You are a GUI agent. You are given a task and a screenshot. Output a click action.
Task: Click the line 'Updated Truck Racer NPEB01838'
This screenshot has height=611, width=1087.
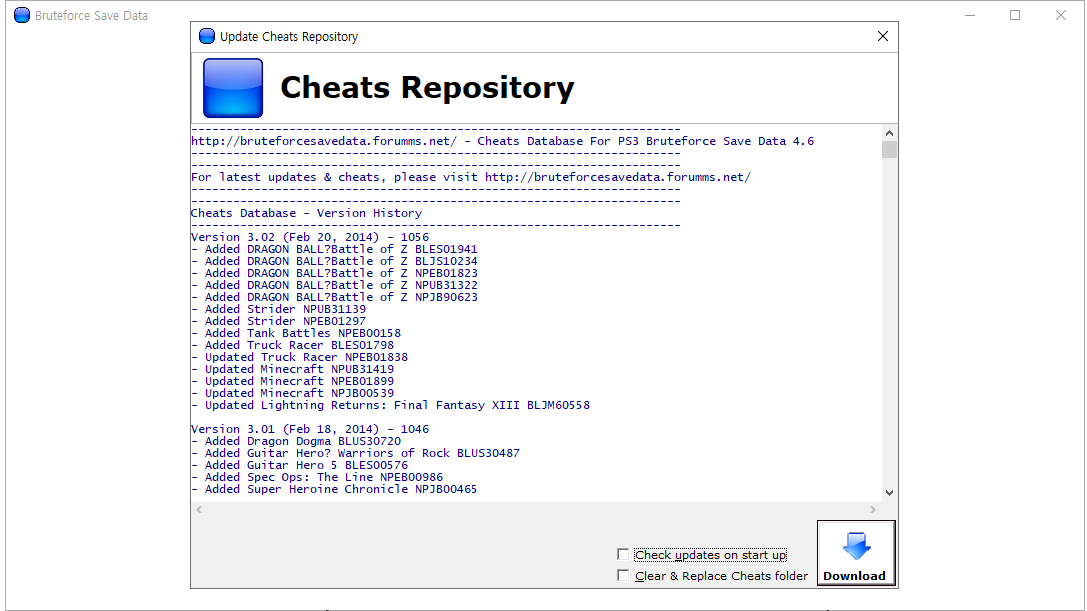click(299, 357)
